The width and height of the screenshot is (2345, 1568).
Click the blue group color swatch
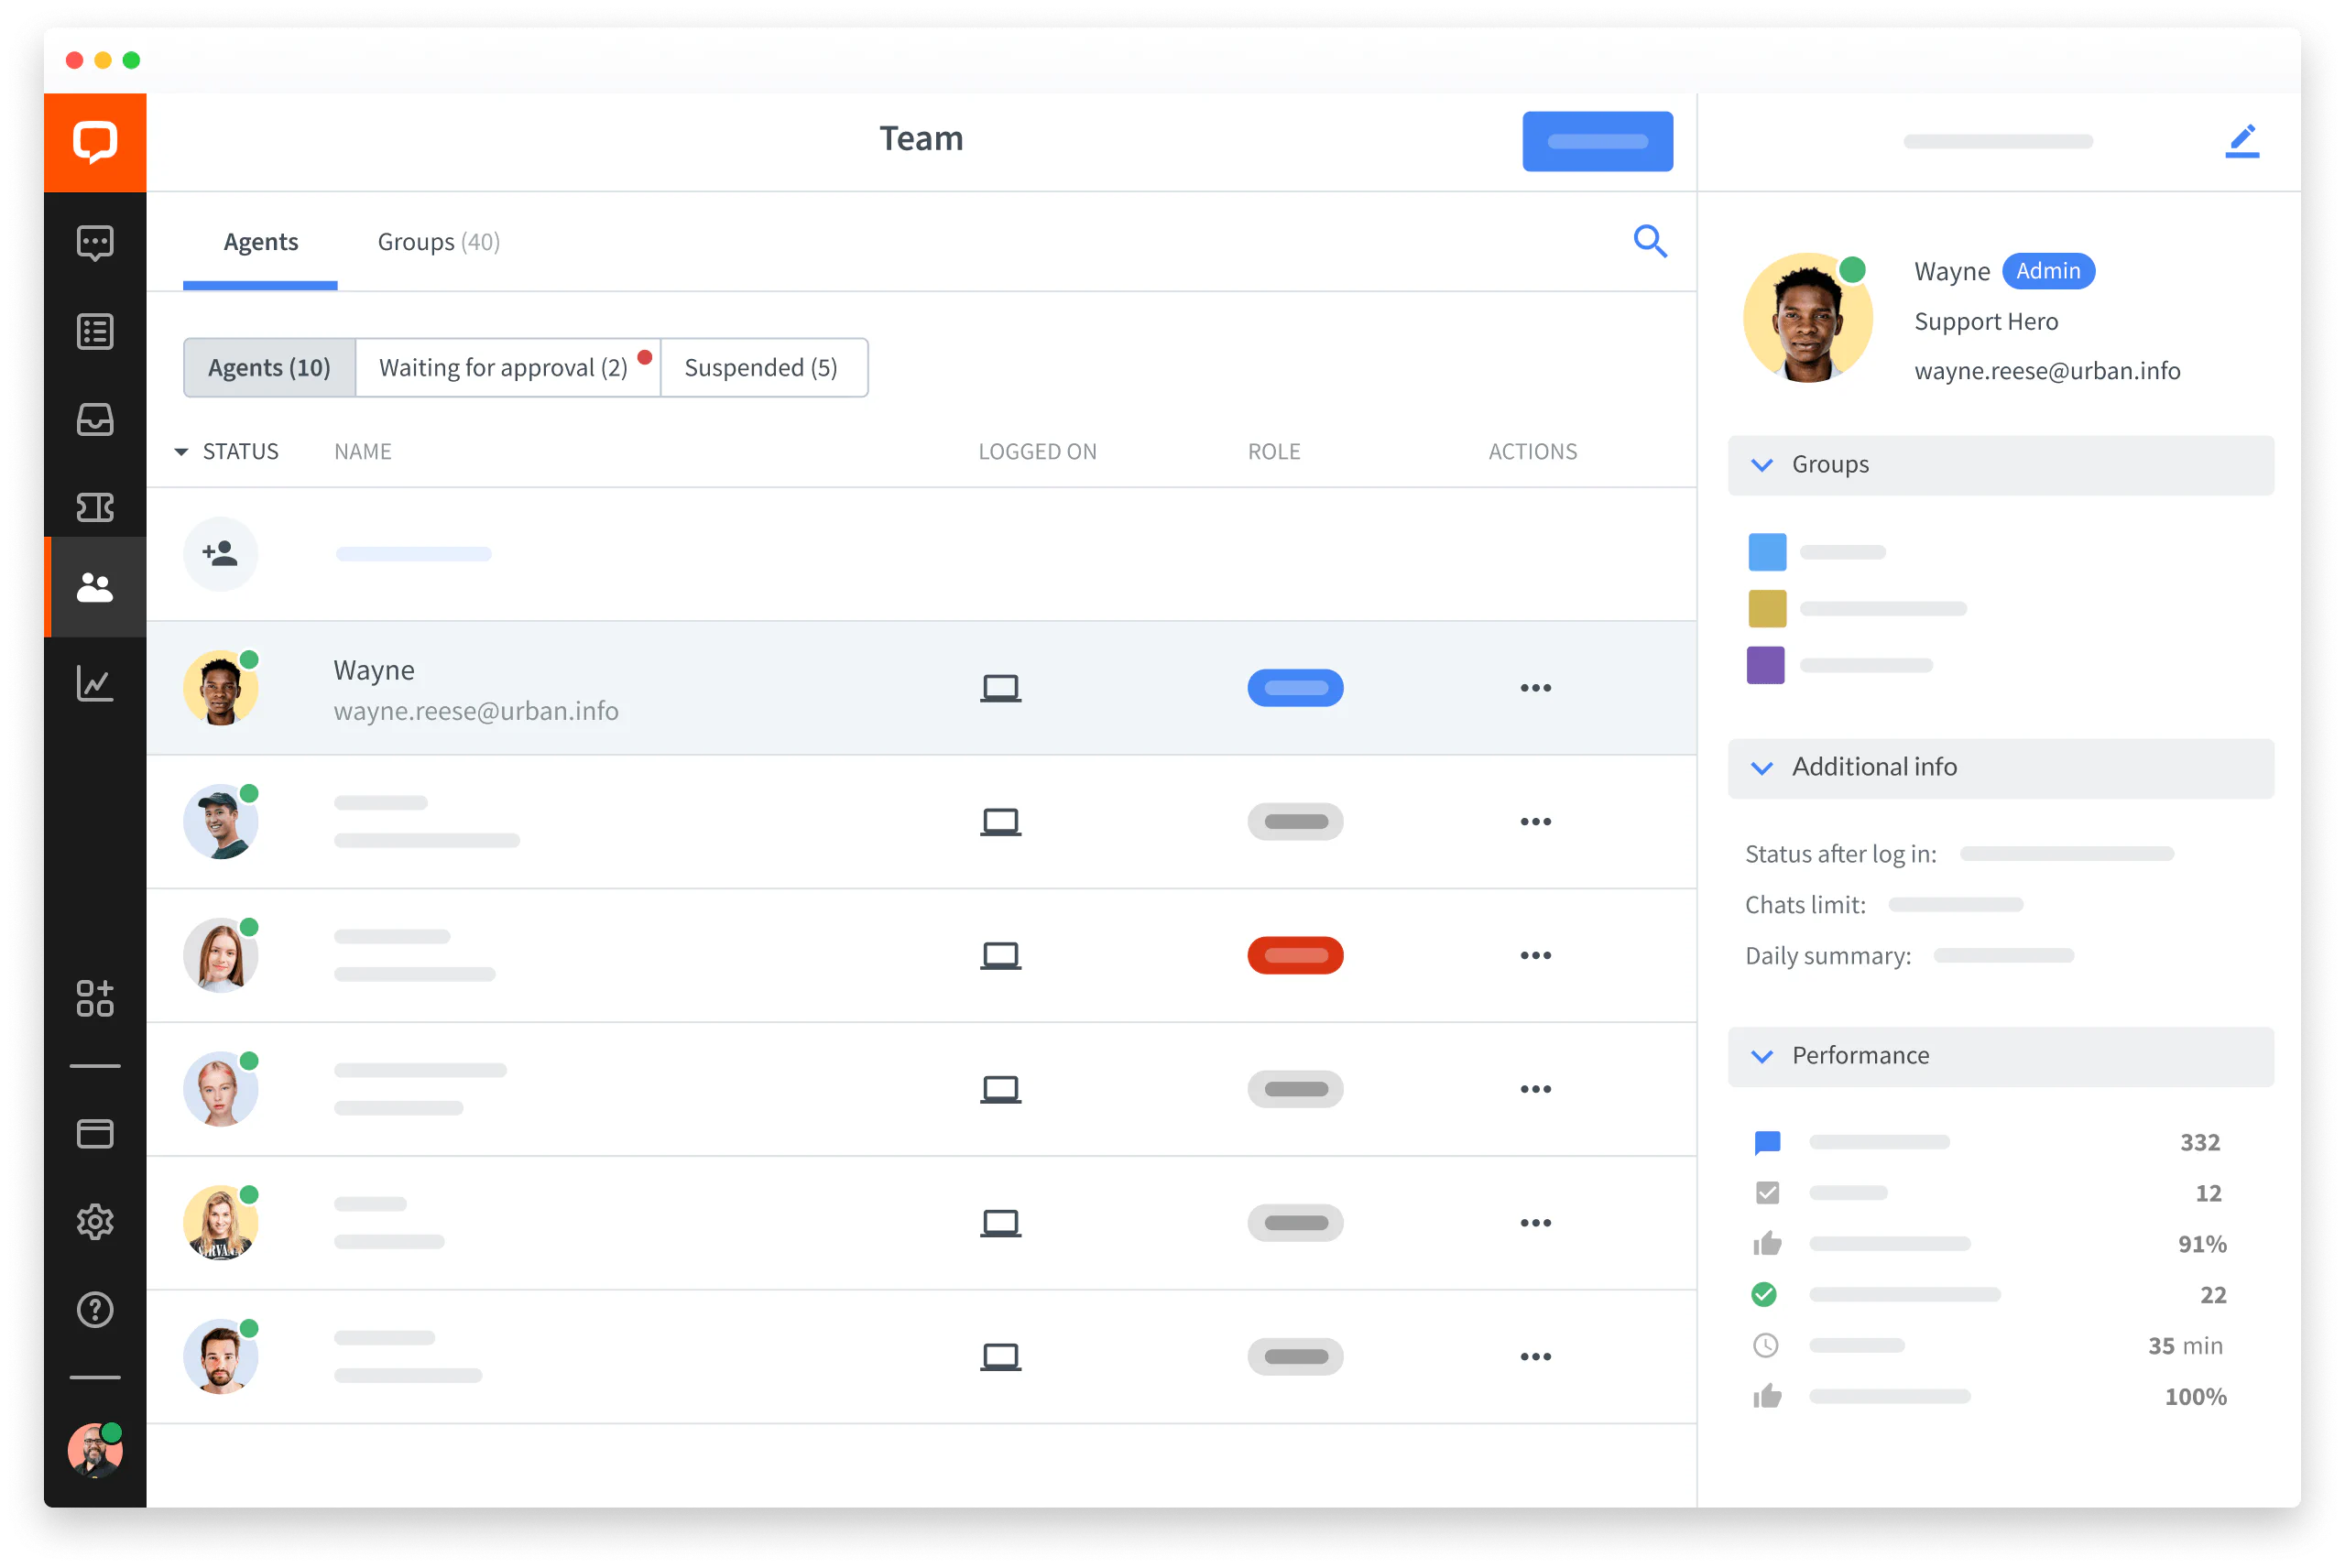click(x=1766, y=551)
